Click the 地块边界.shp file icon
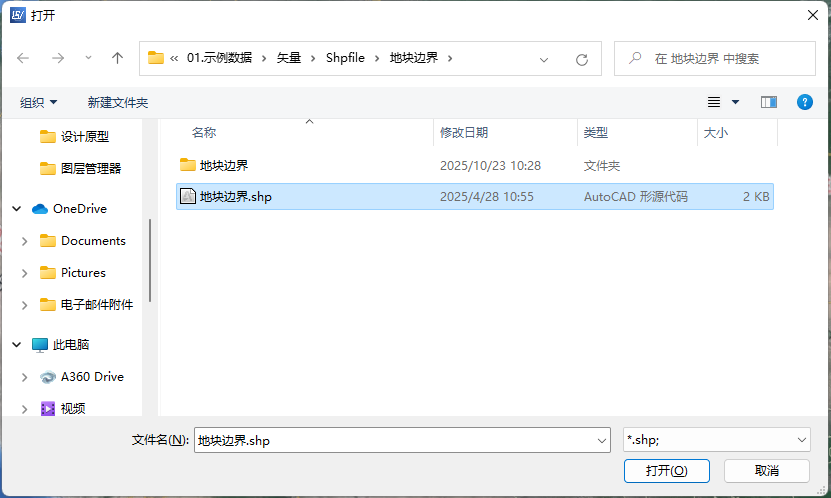Image resolution: width=831 pixels, height=498 pixels. pos(188,196)
